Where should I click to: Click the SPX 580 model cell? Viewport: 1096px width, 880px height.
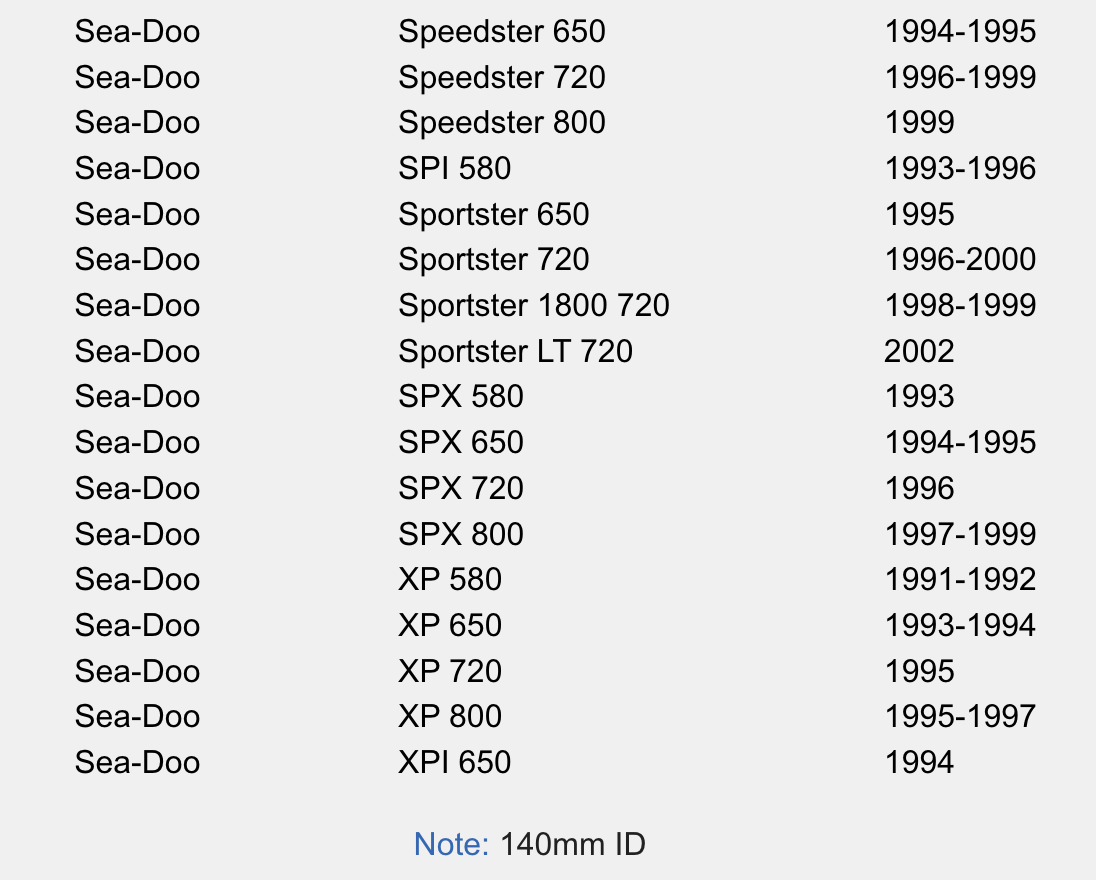point(460,396)
